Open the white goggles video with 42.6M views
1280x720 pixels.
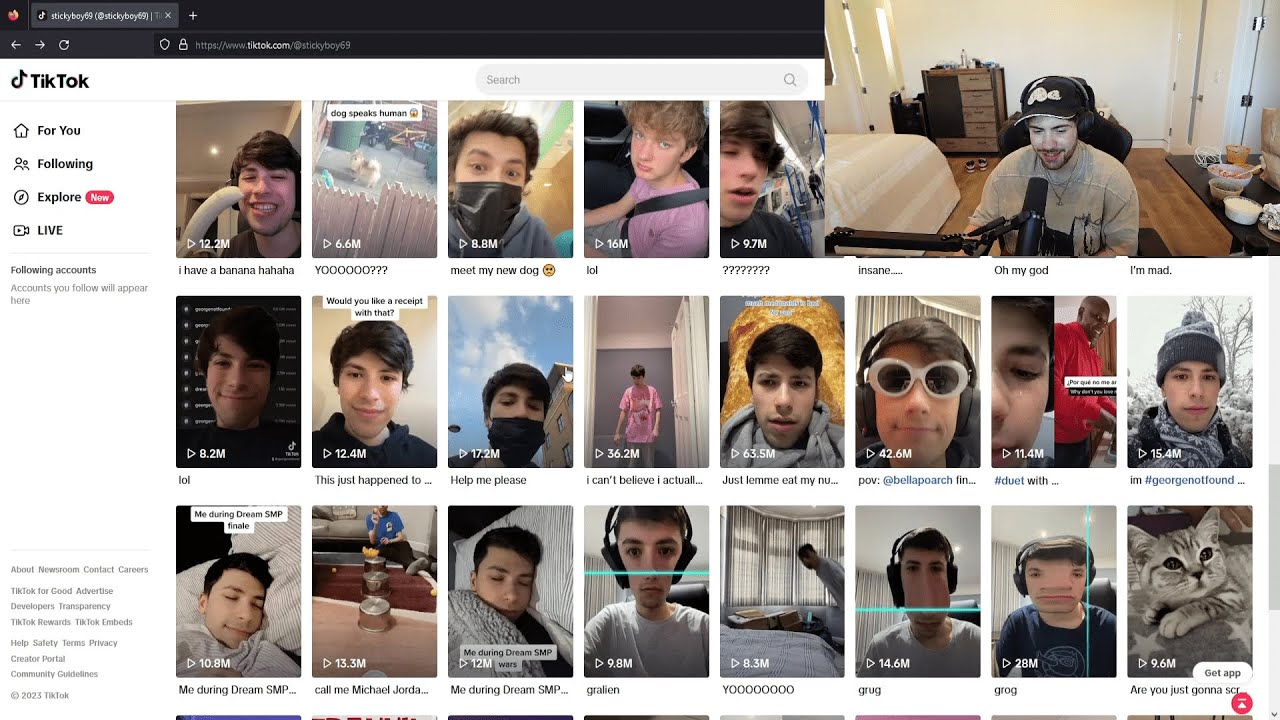tap(918, 382)
